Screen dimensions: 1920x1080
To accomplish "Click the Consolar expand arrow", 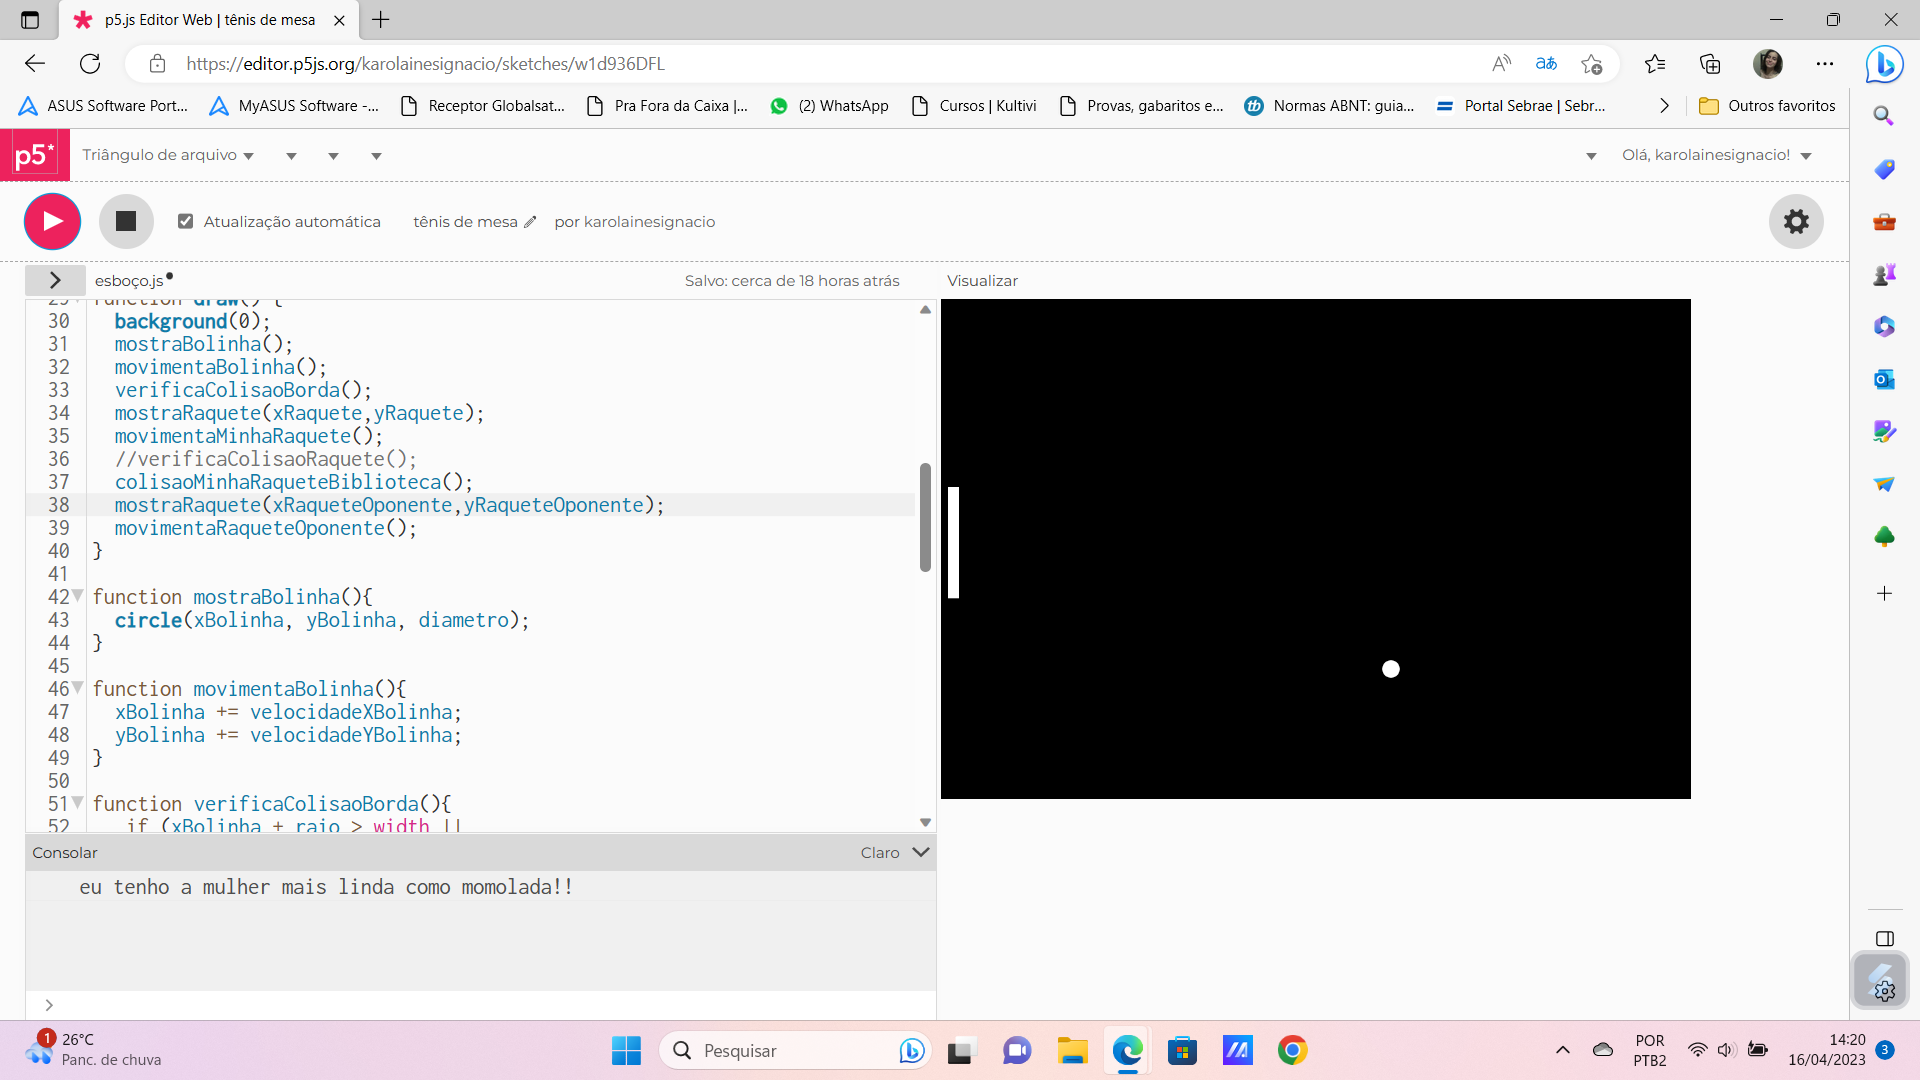I will [922, 852].
